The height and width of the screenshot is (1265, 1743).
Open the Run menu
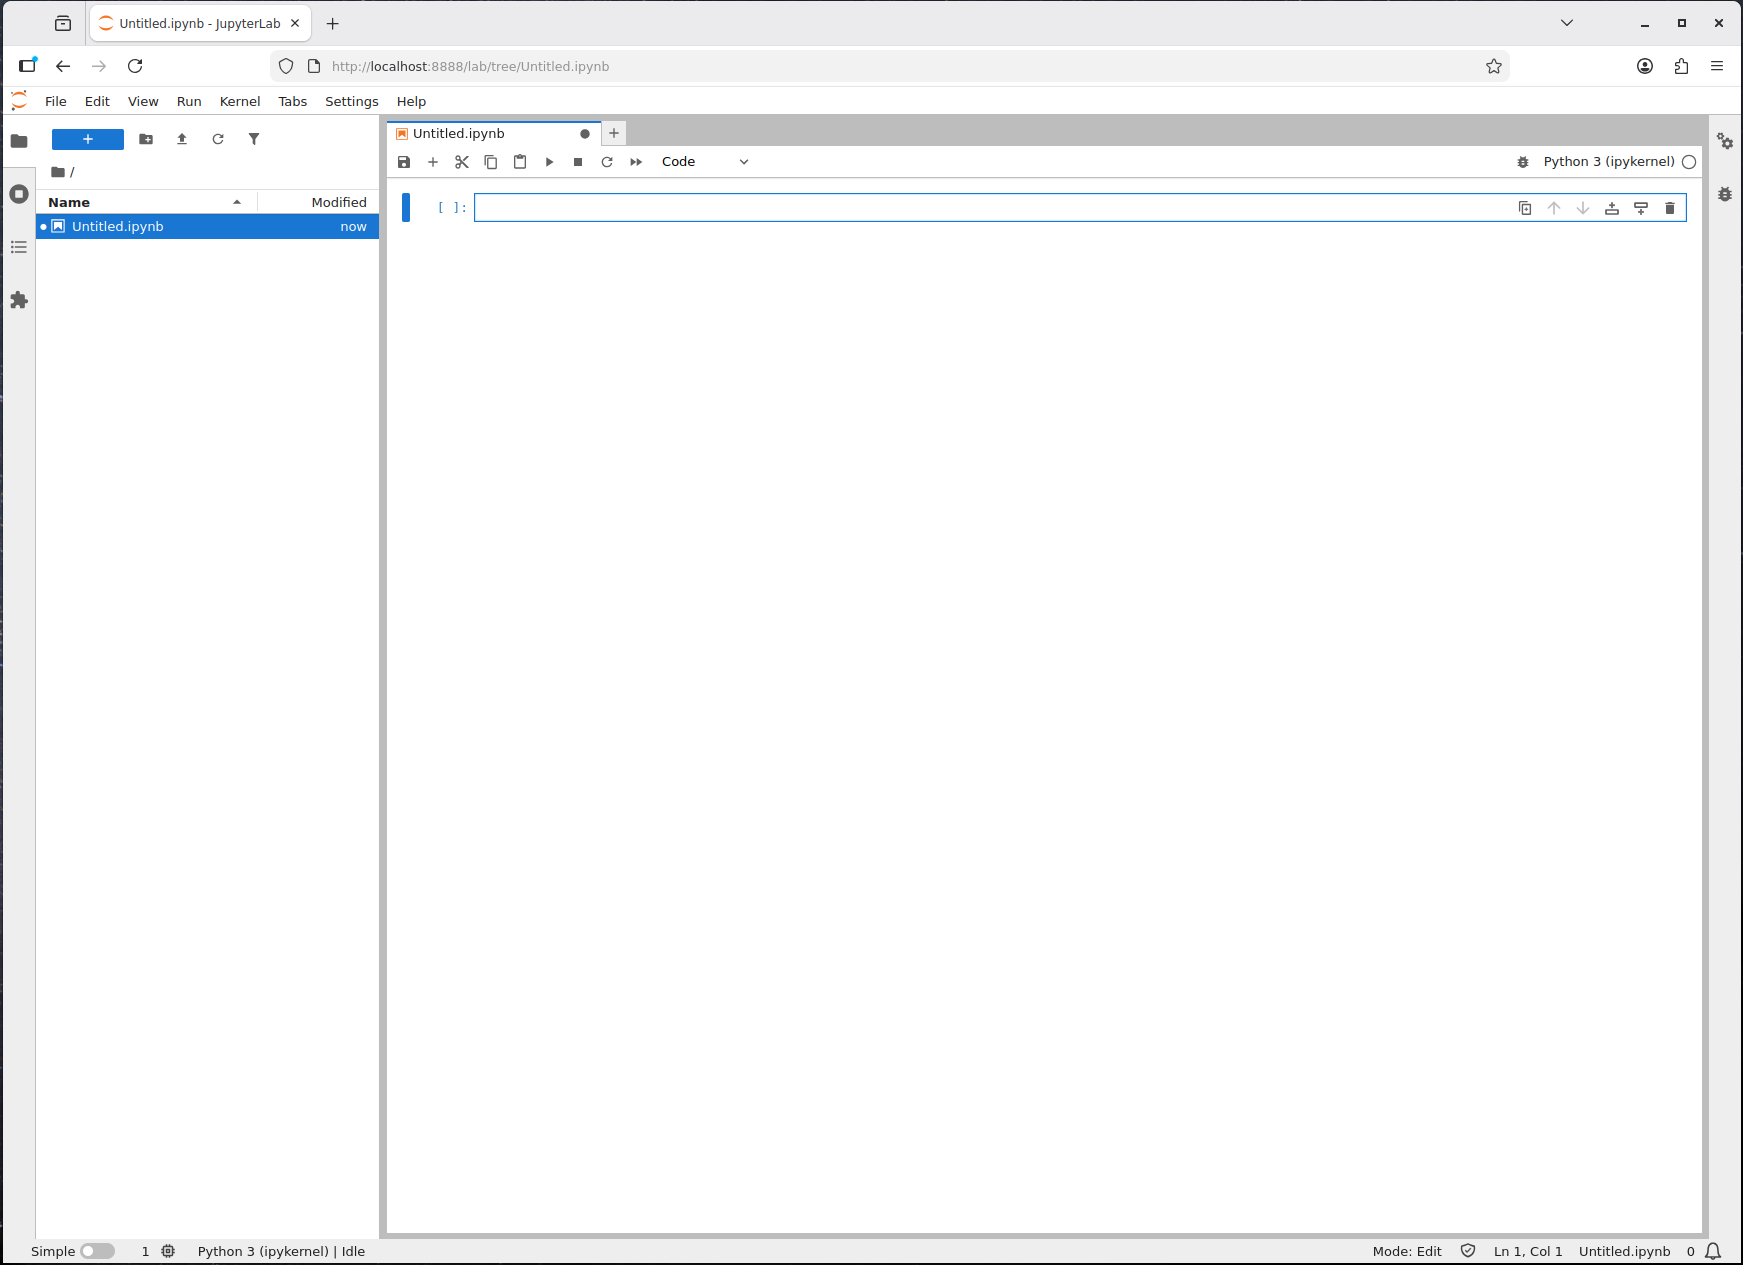pyautogui.click(x=189, y=101)
